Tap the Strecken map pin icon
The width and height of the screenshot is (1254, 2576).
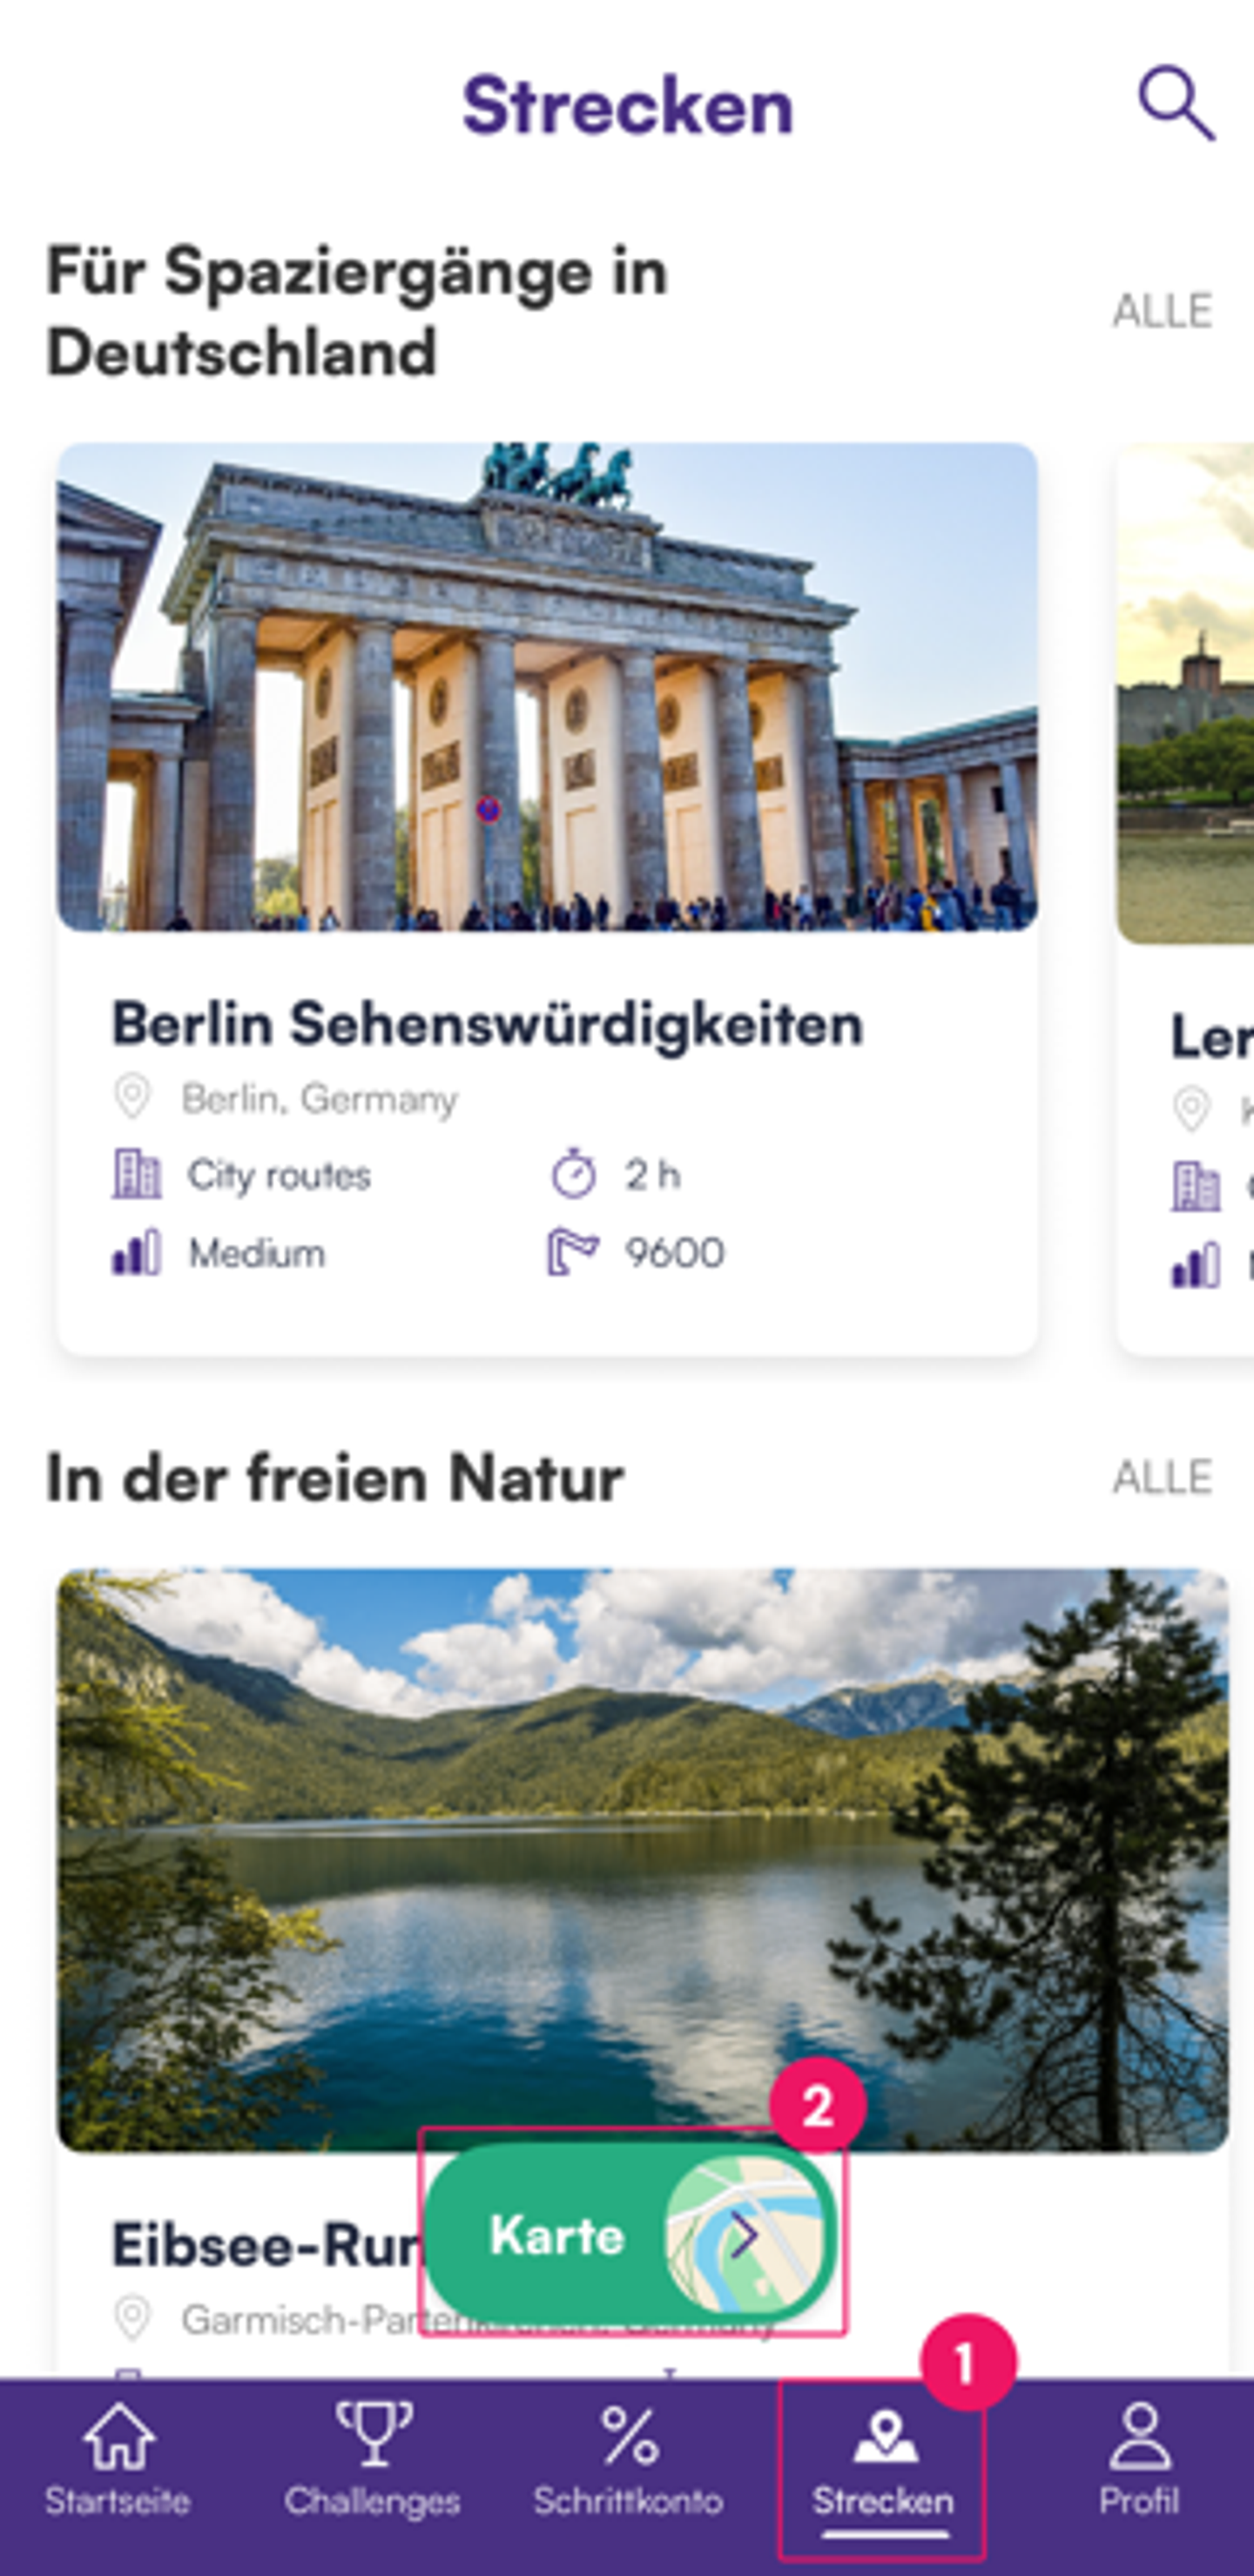coord(885,2436)
